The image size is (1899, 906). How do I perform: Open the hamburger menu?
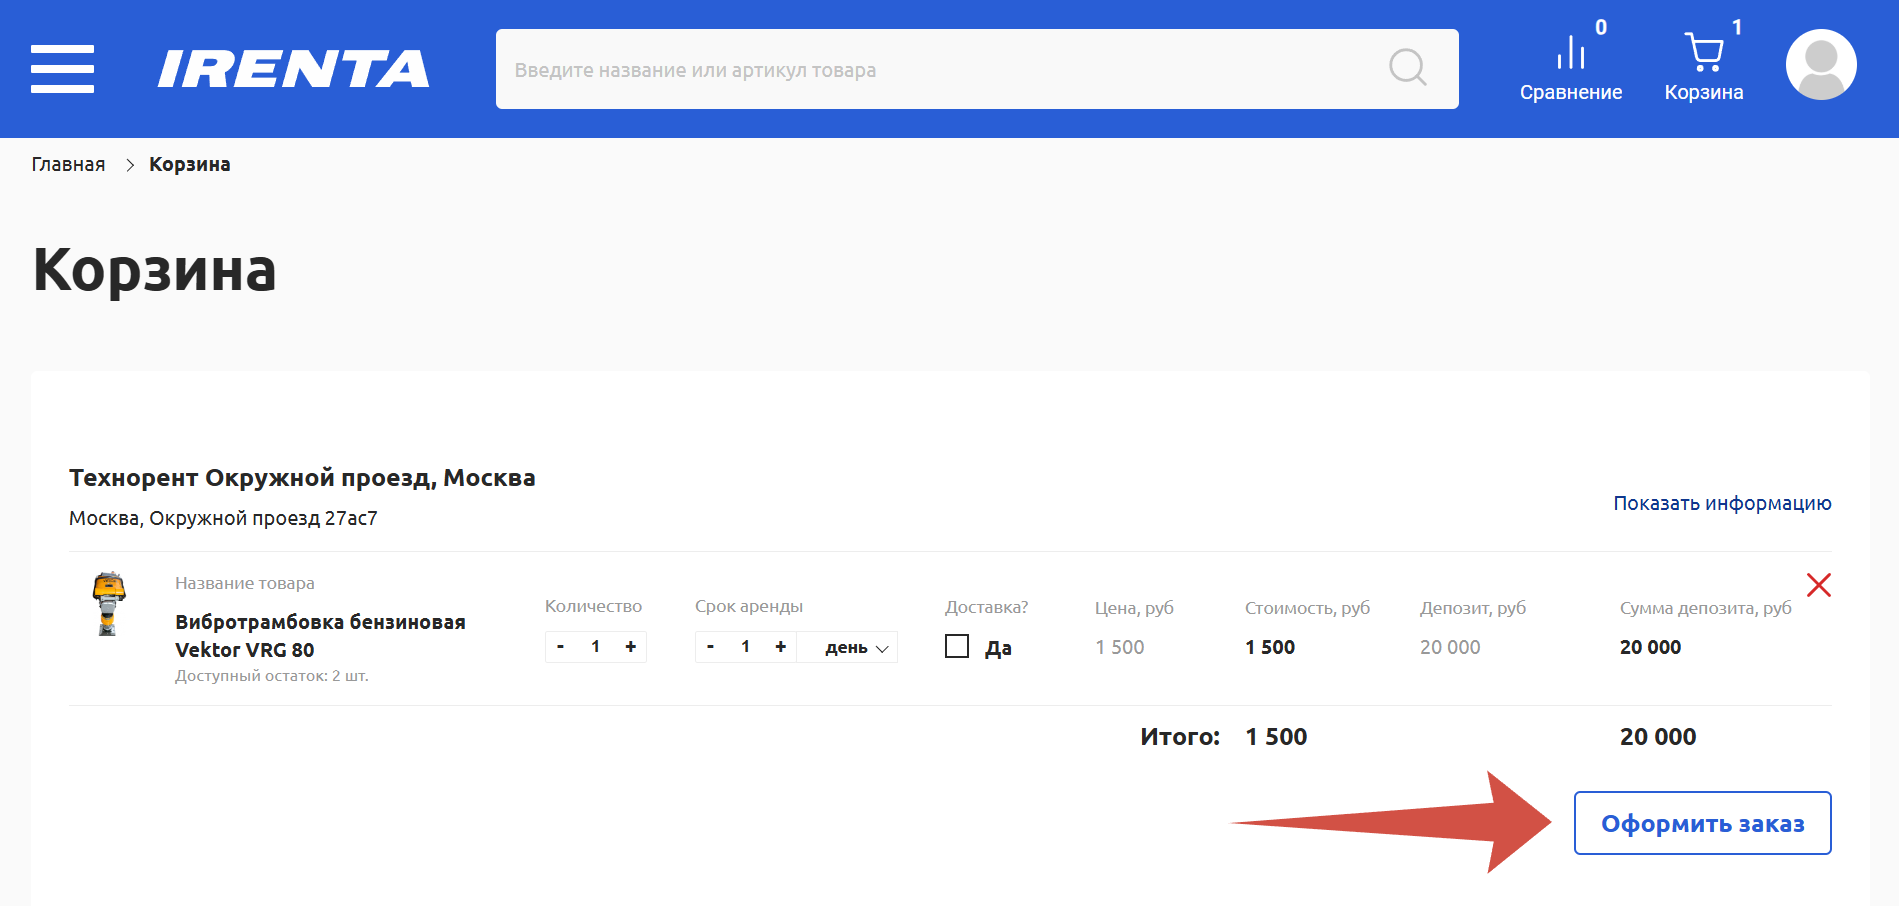[x=62, y=69]
